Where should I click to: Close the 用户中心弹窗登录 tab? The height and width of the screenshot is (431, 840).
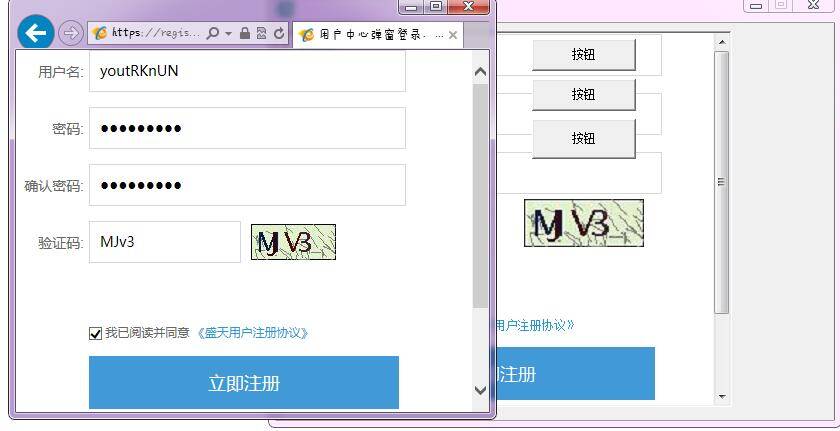pyautogui.click(x=453, y=35)
